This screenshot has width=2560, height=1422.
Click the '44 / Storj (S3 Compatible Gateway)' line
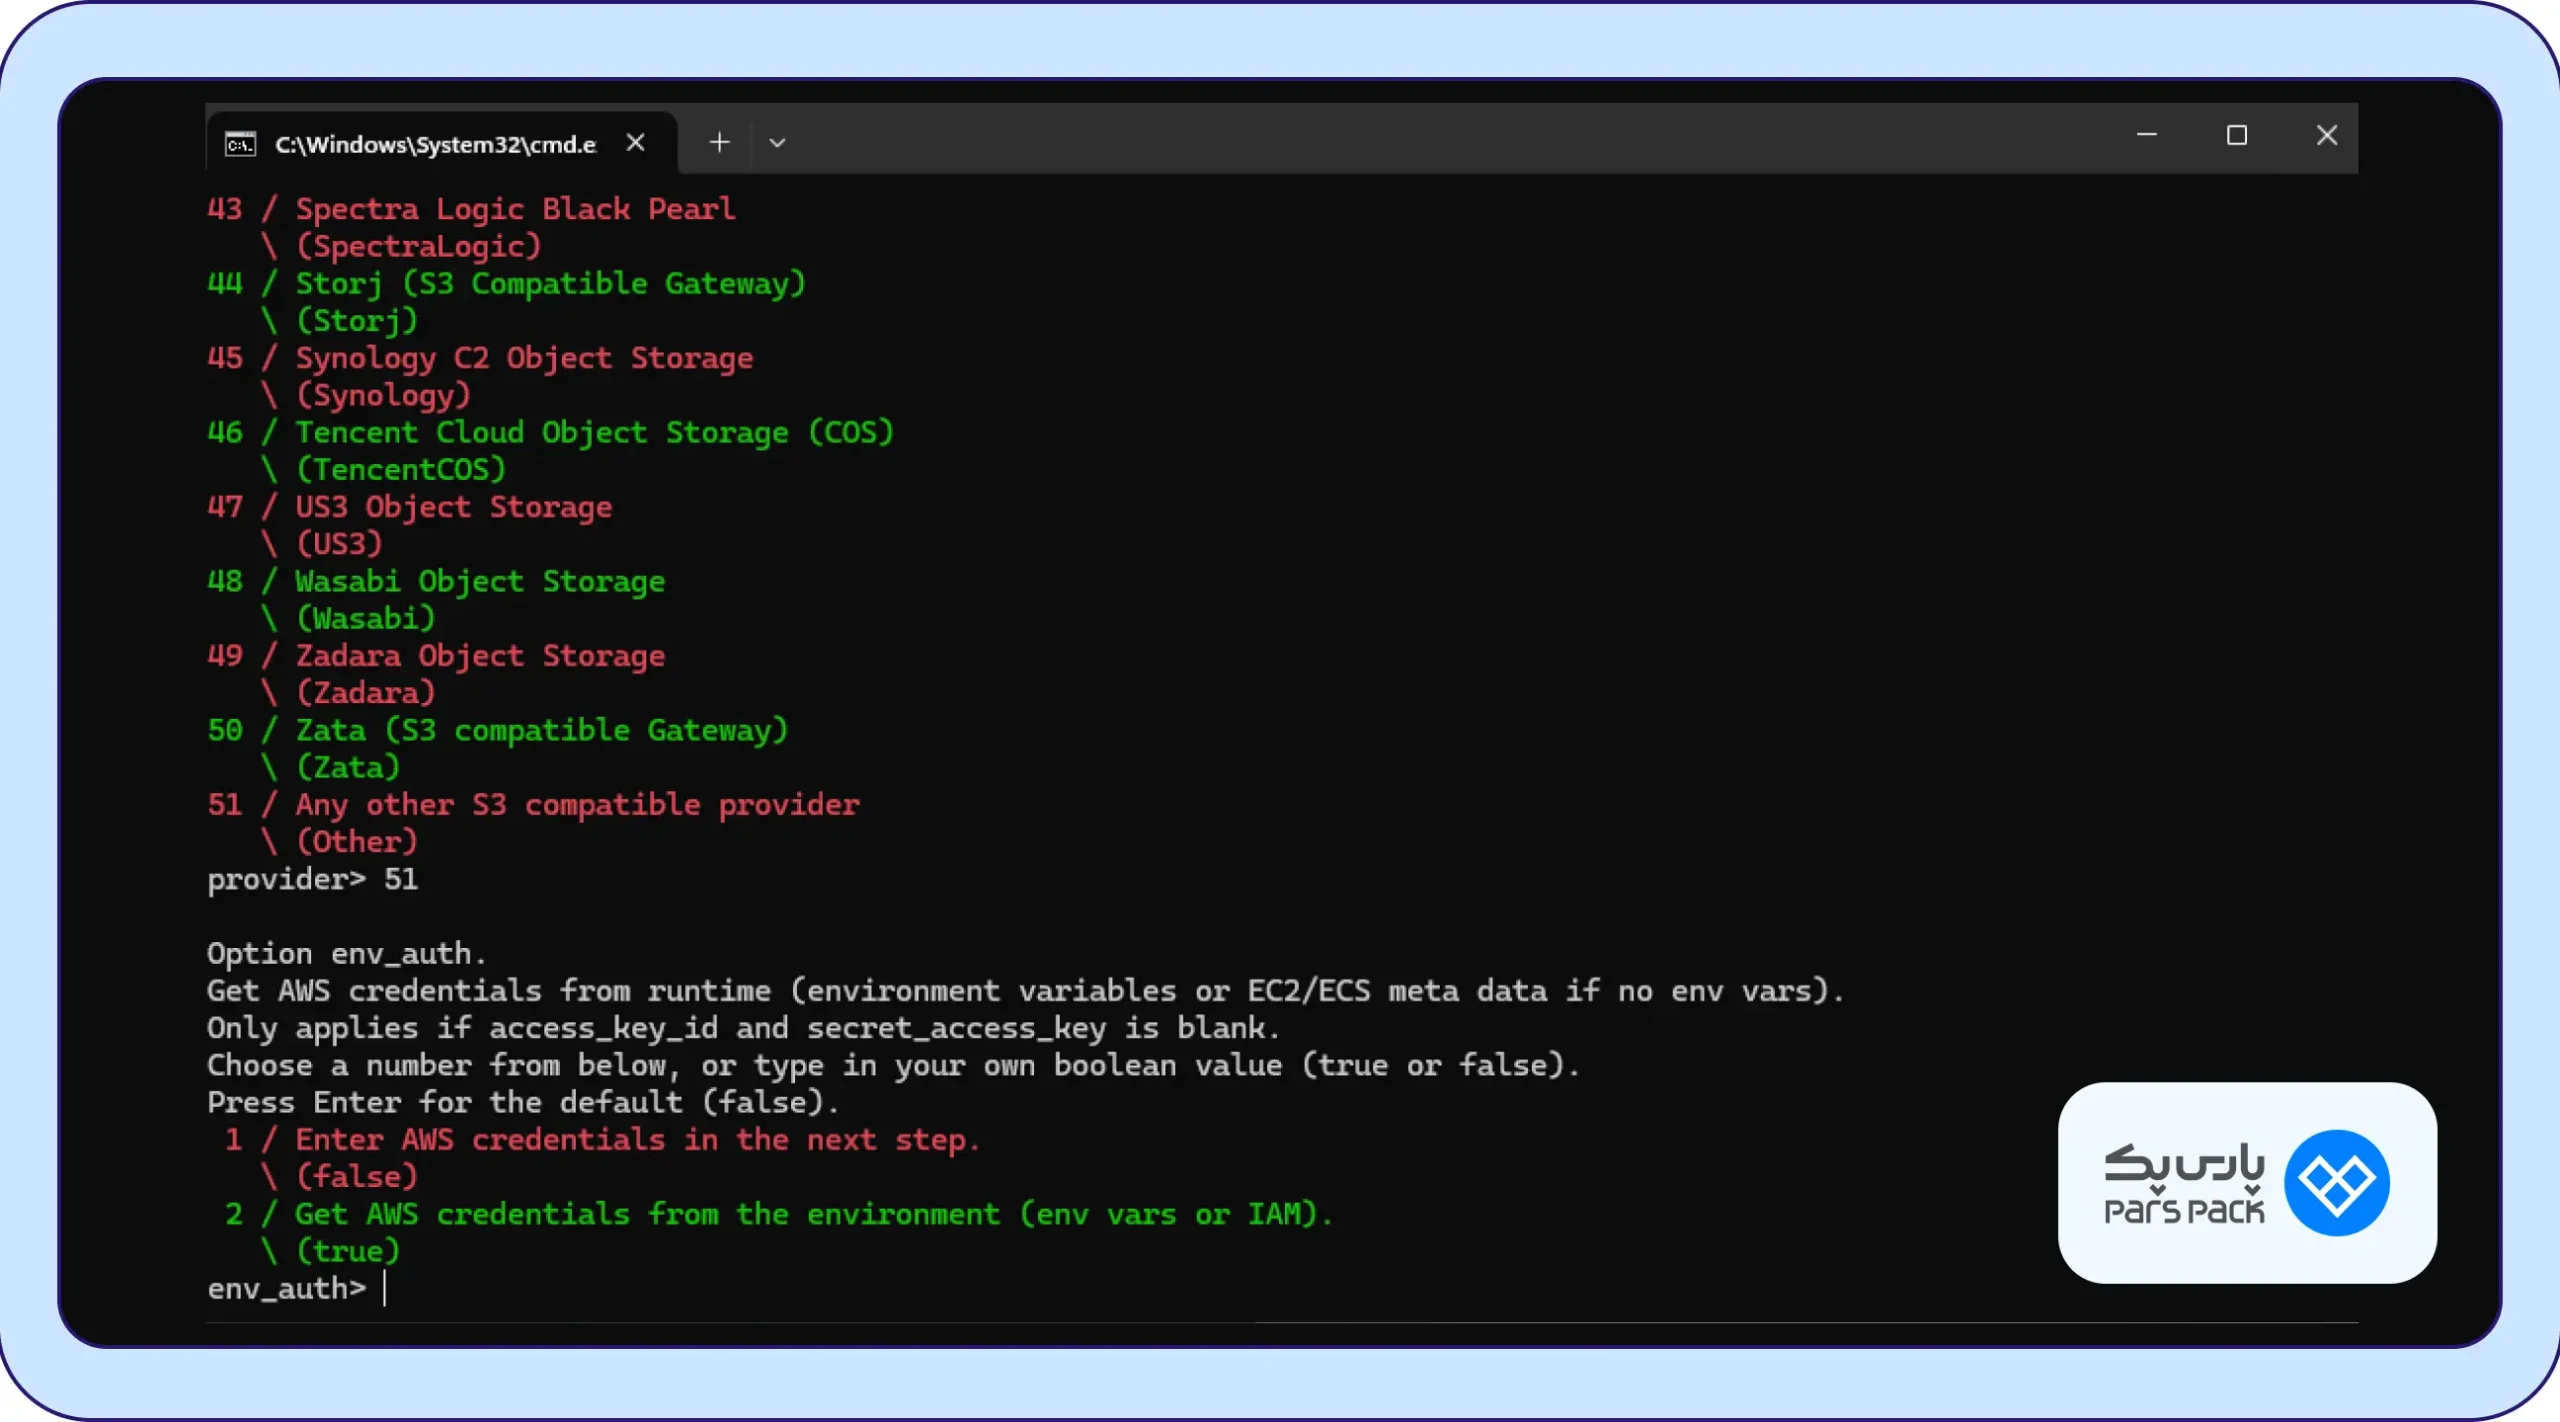[506, 283]
